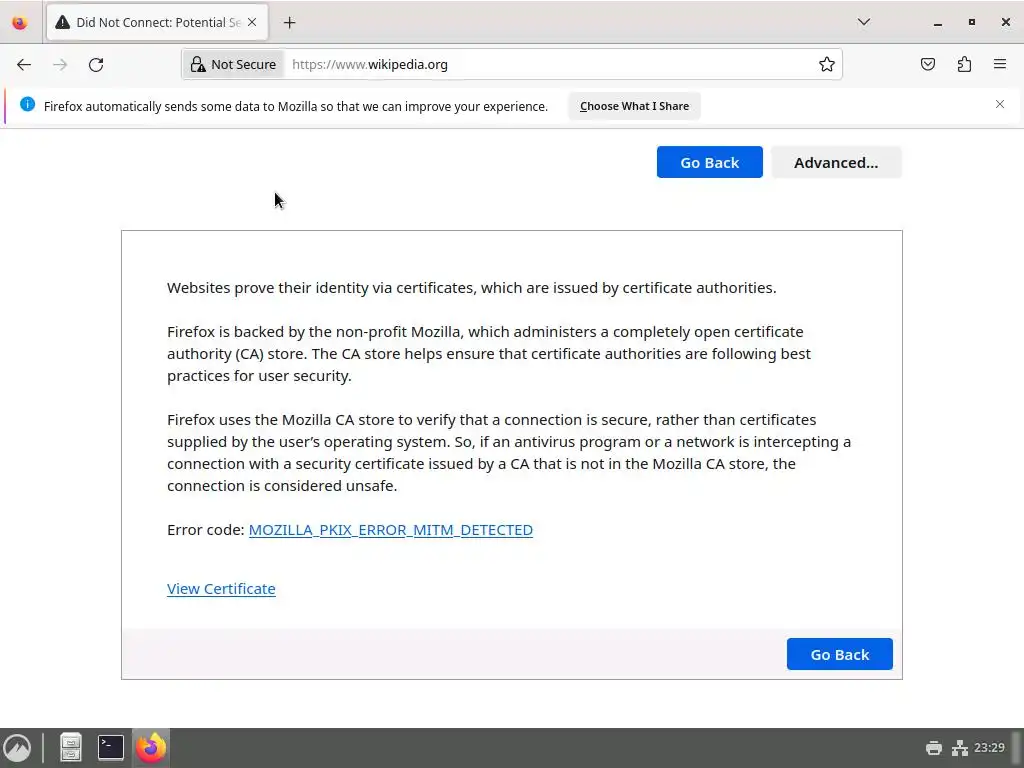Open the Firefox View icon in tab bar
The image size is (1024, 768).
coord(20,23)
